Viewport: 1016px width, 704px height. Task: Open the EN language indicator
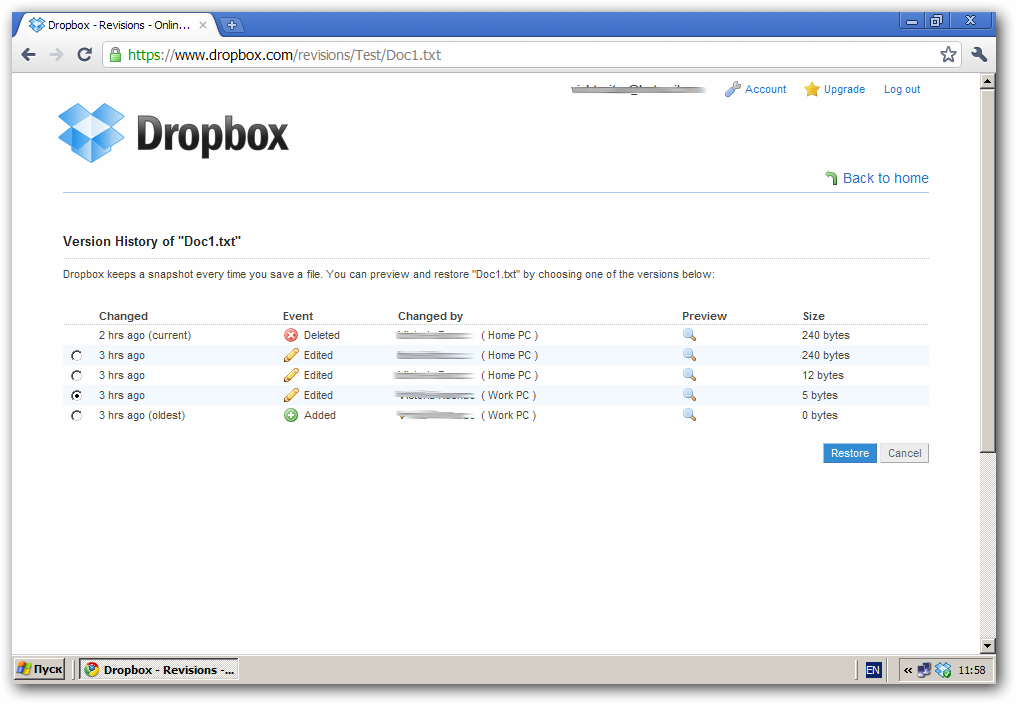click(873, 670)
